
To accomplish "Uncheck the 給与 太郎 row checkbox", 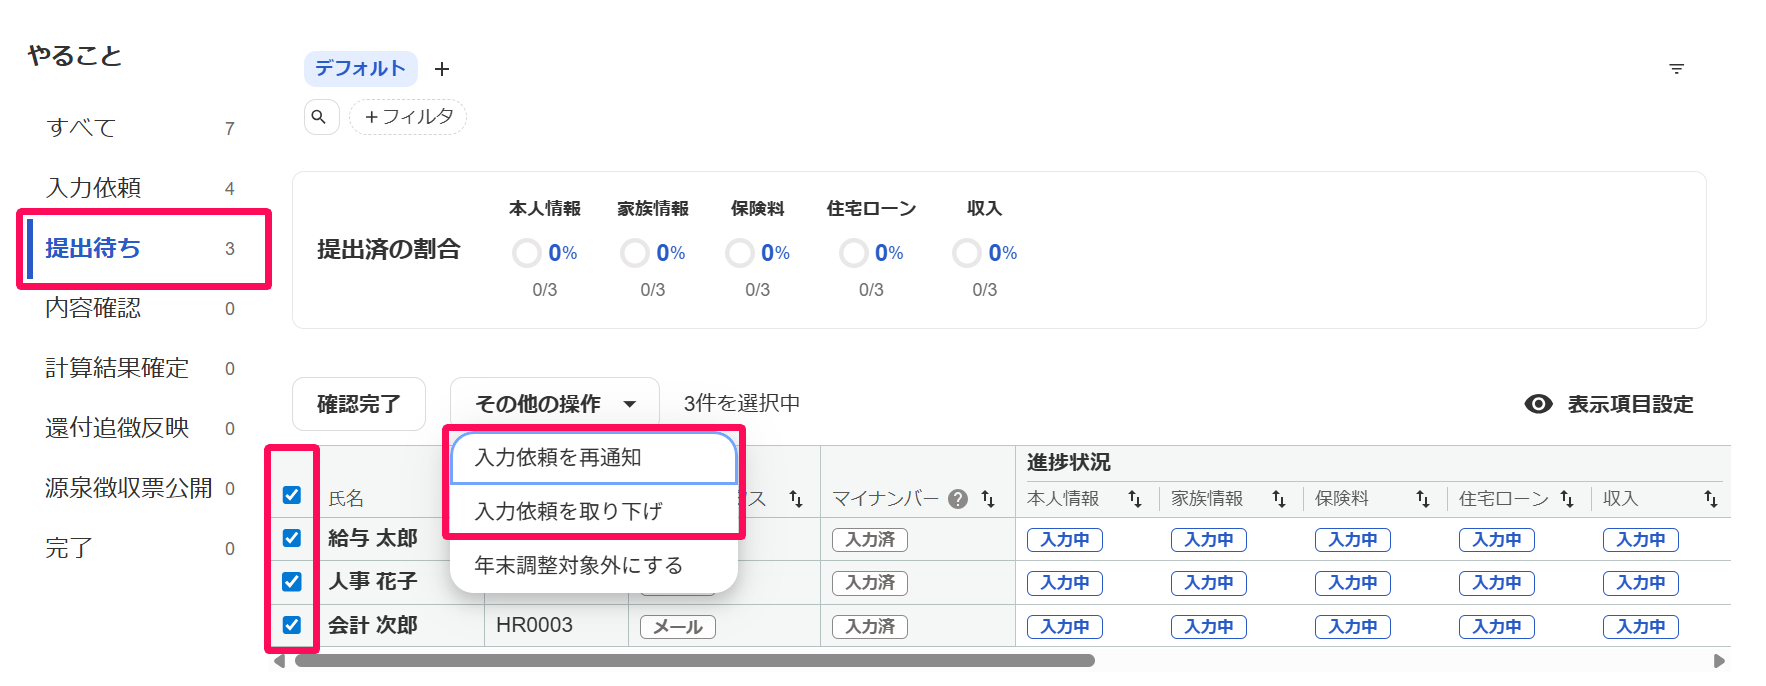I will click(x=292, y=538).
